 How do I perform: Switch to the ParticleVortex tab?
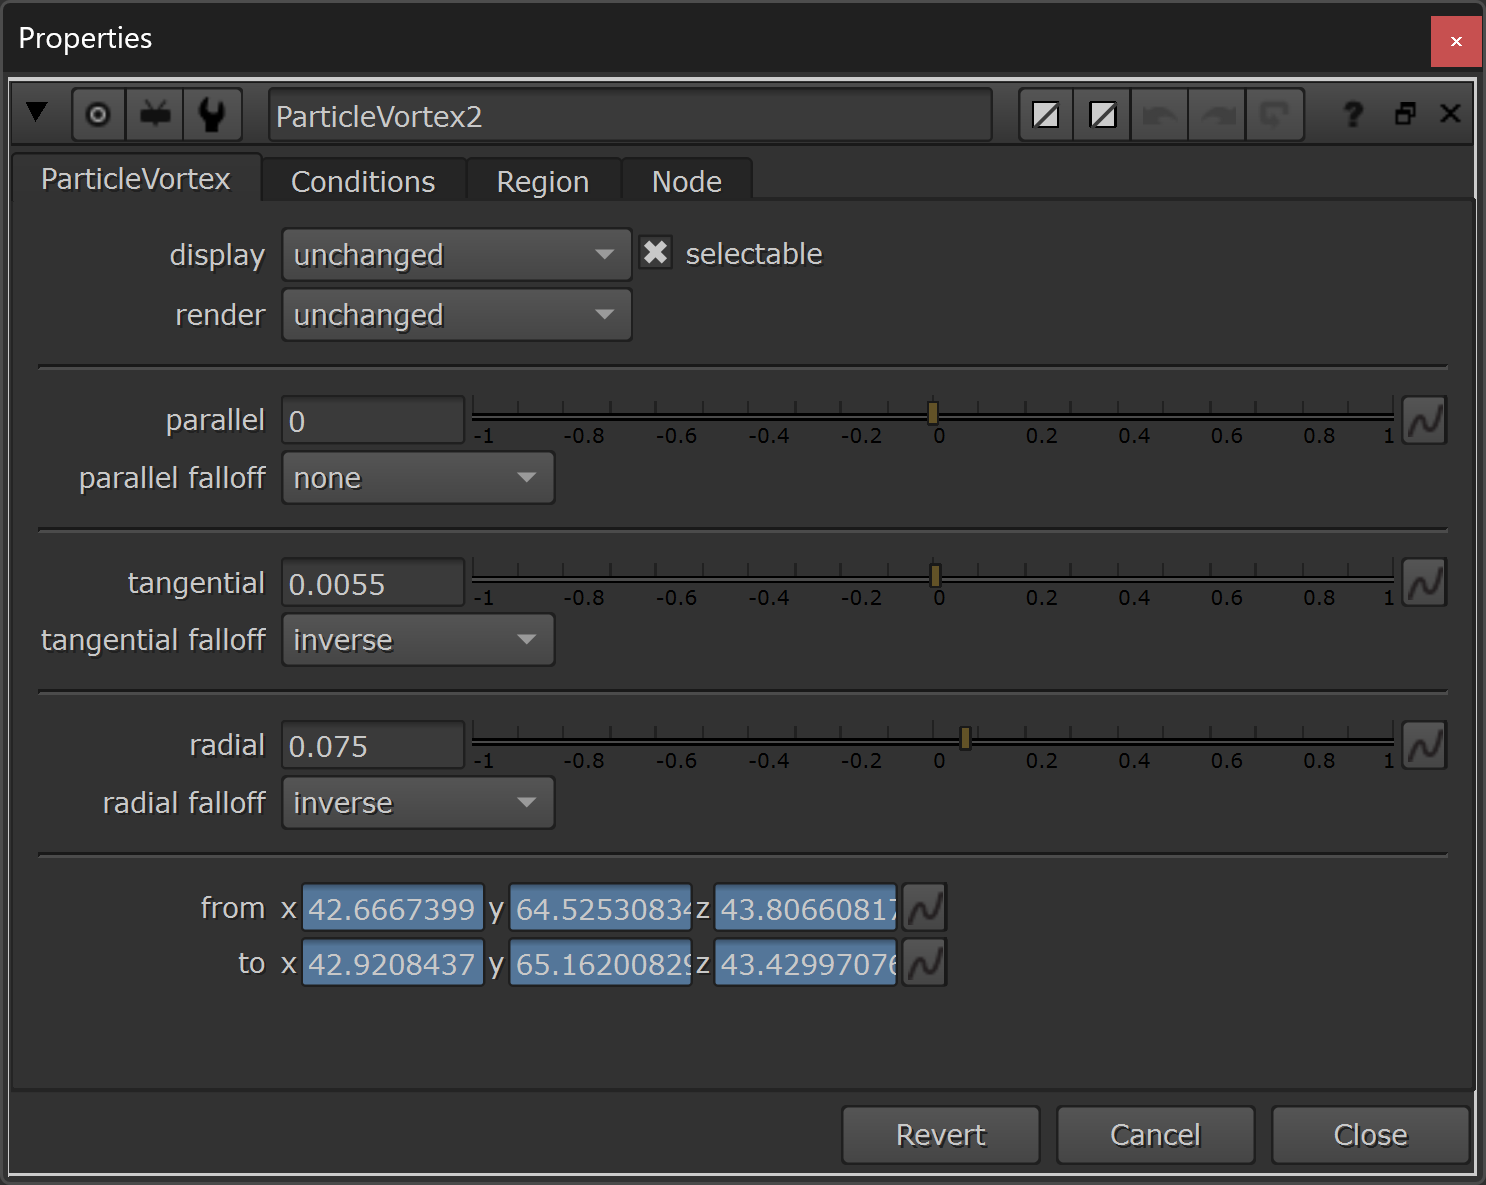coord(136,178)
